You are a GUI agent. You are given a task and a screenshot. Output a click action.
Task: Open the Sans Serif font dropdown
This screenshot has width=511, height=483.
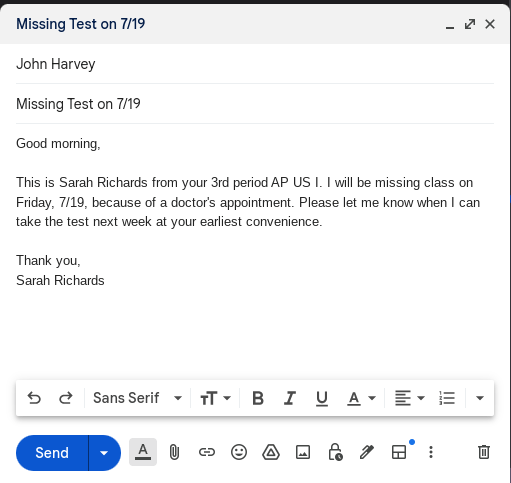(x=137, y=398)
